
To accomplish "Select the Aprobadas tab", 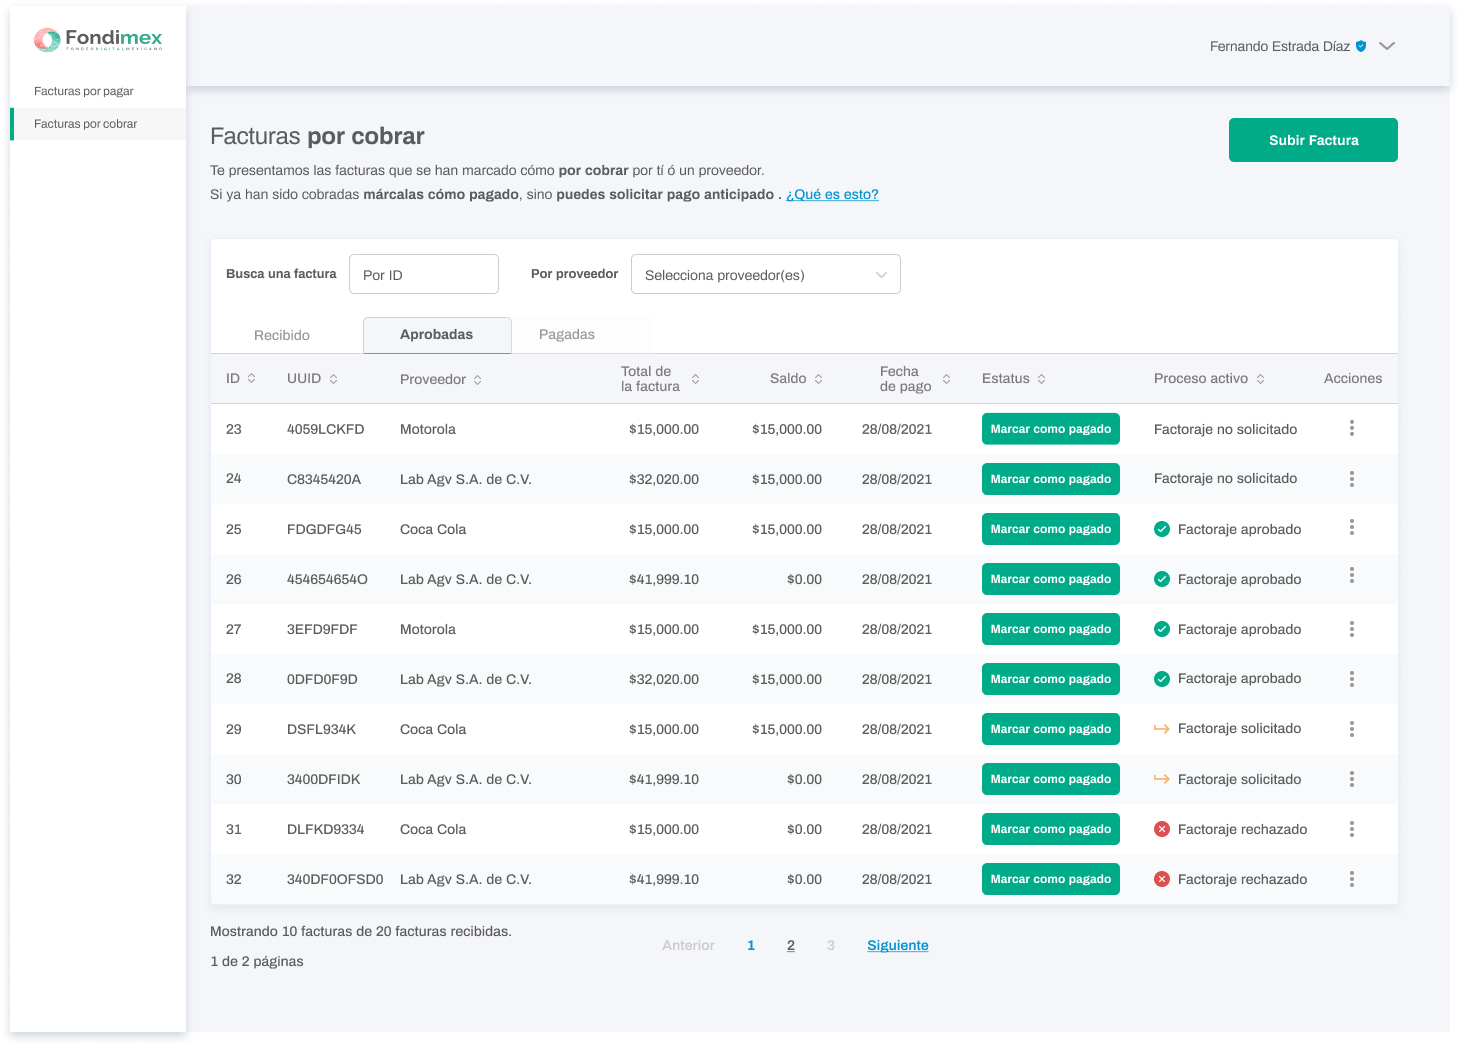I will [437, 335].
